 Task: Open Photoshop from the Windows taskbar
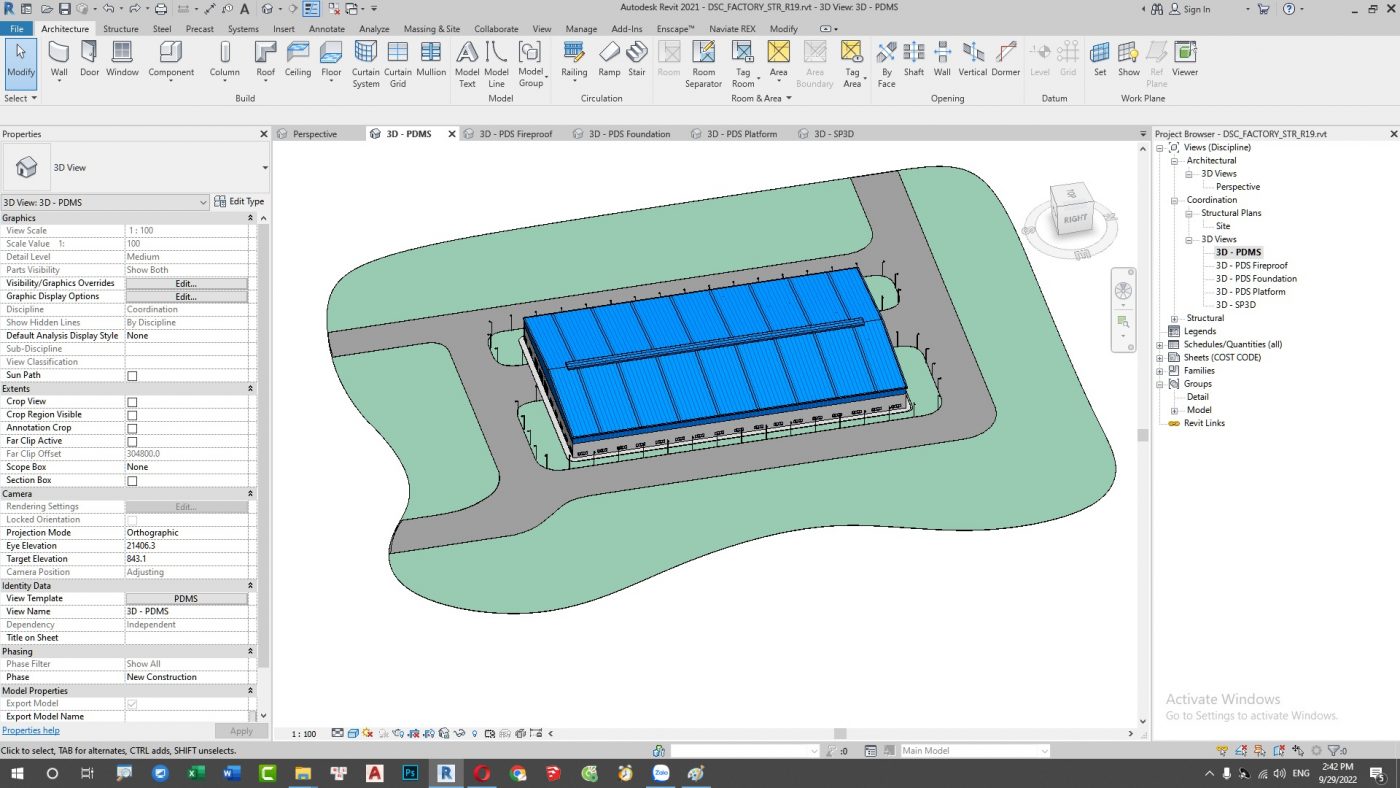click(410, 773)
